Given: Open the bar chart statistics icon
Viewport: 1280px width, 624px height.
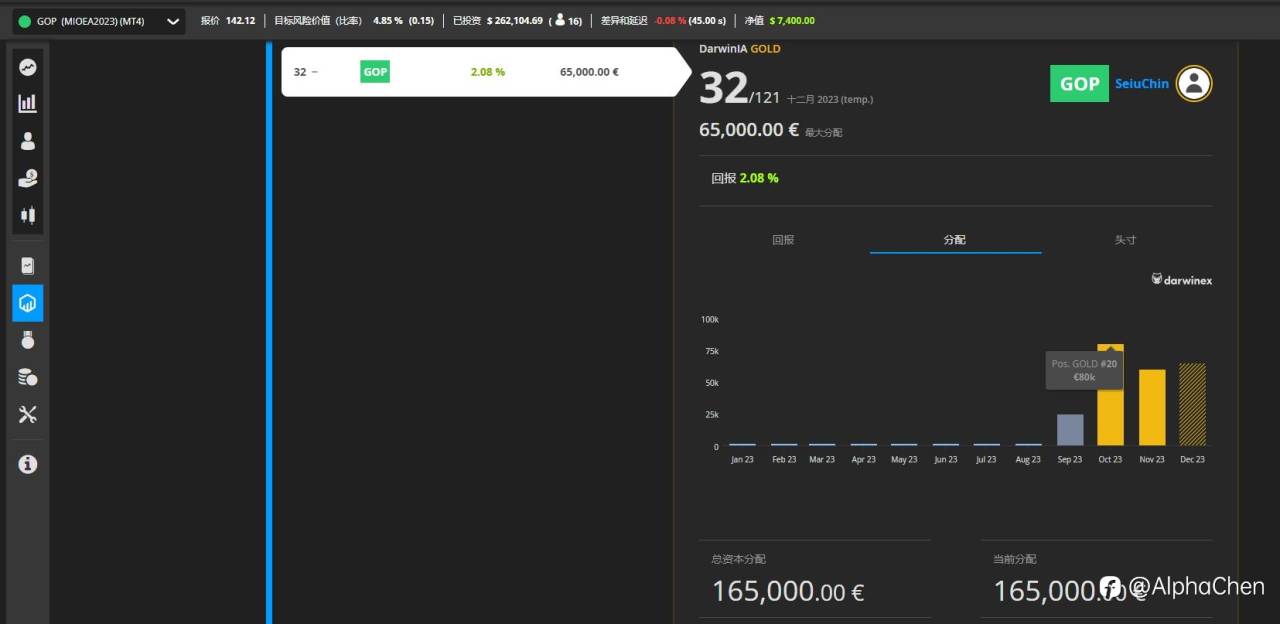Looking at the screenshot, I should click(x=28, y=103).
